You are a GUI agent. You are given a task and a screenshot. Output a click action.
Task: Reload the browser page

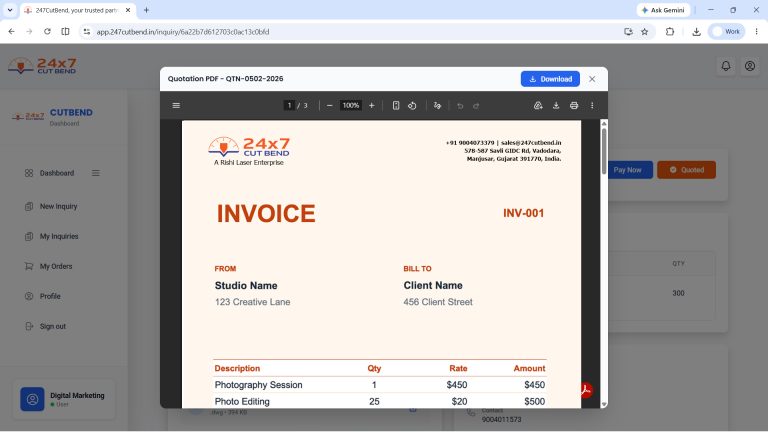point(47,31)
